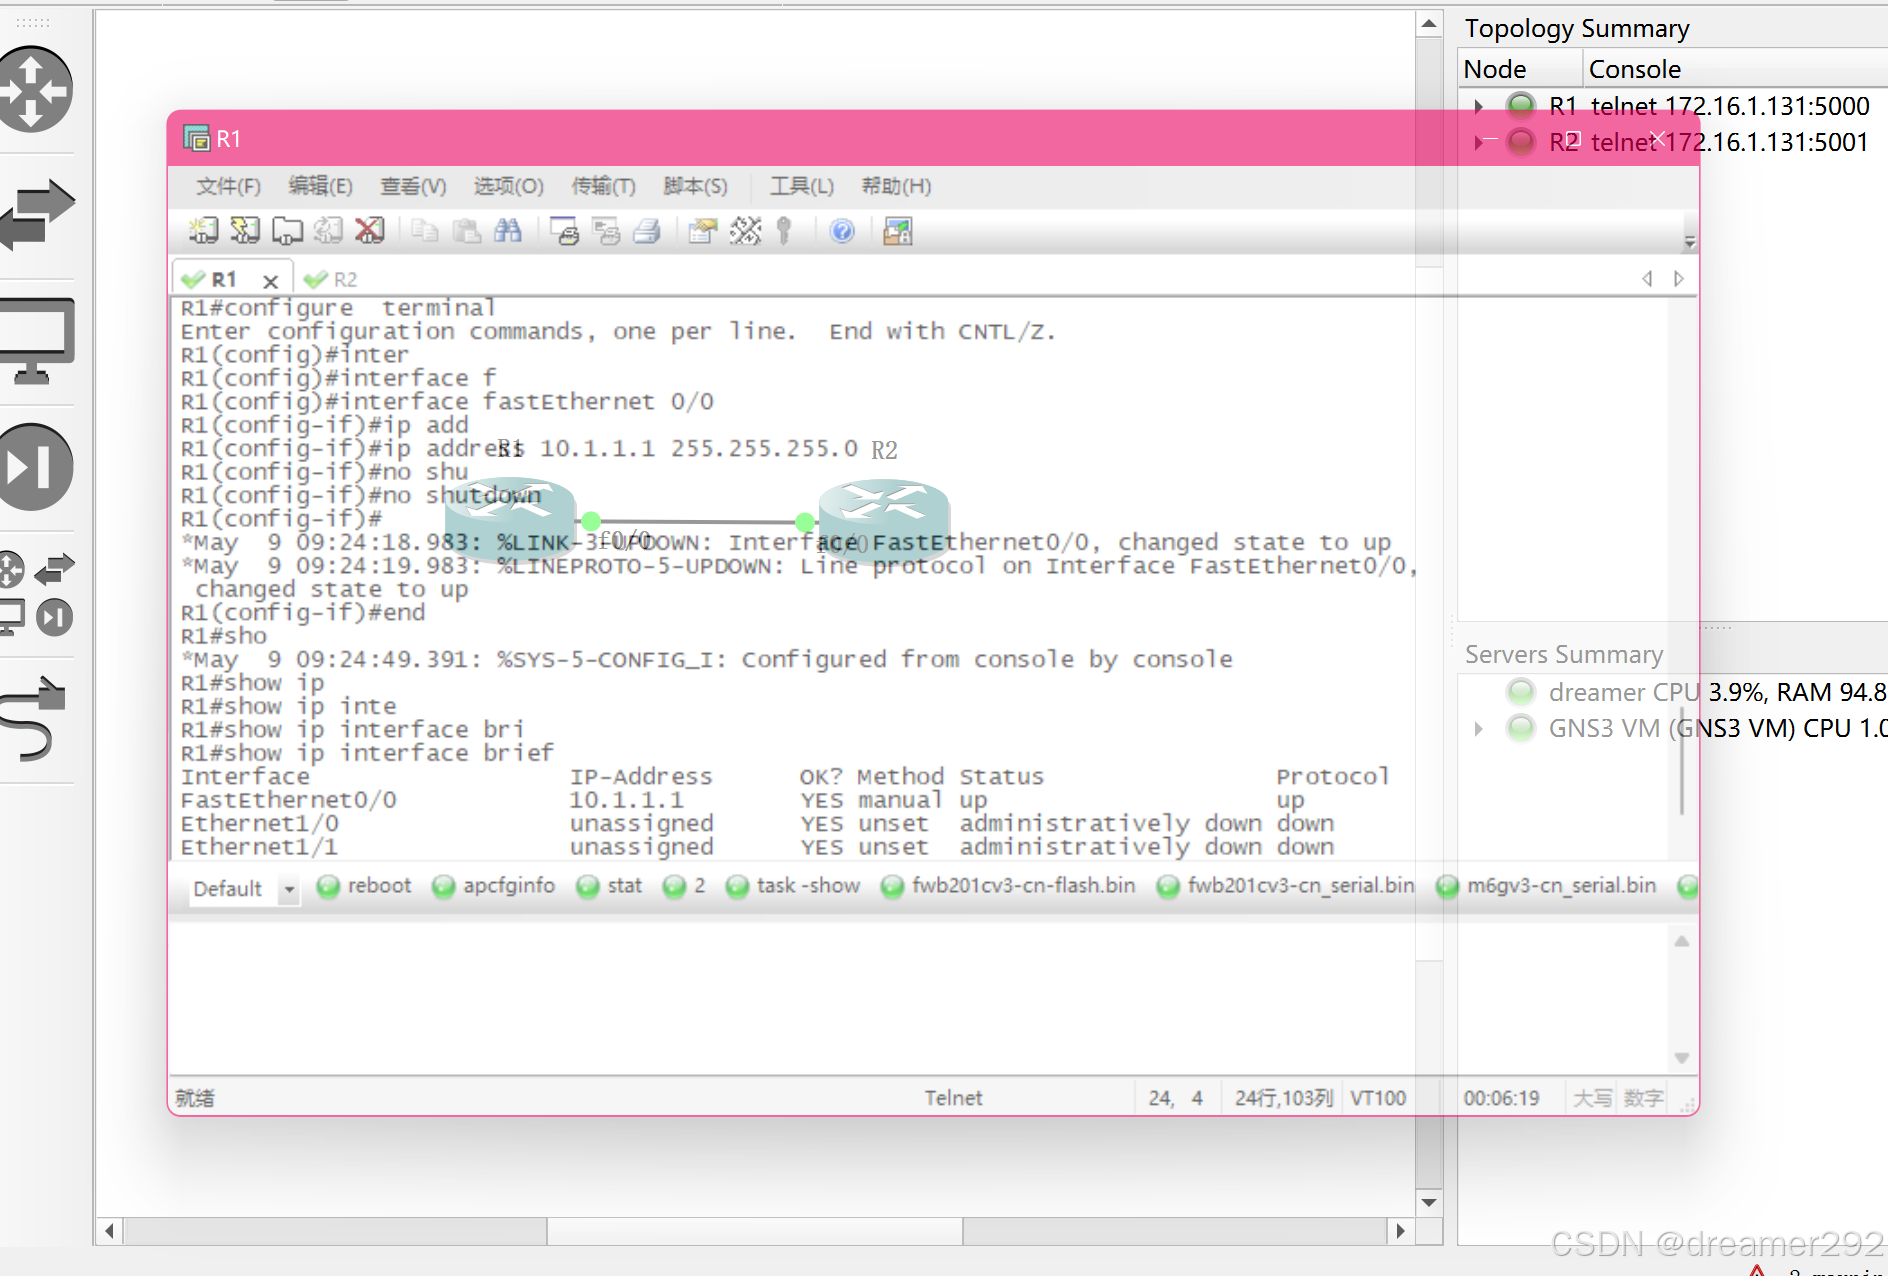Click the R1 window title icon
1888x1276 pixels.
pos(196,139)
